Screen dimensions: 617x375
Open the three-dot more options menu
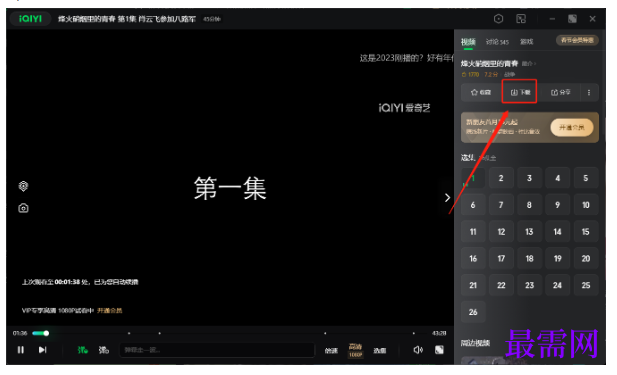(589, 92)
